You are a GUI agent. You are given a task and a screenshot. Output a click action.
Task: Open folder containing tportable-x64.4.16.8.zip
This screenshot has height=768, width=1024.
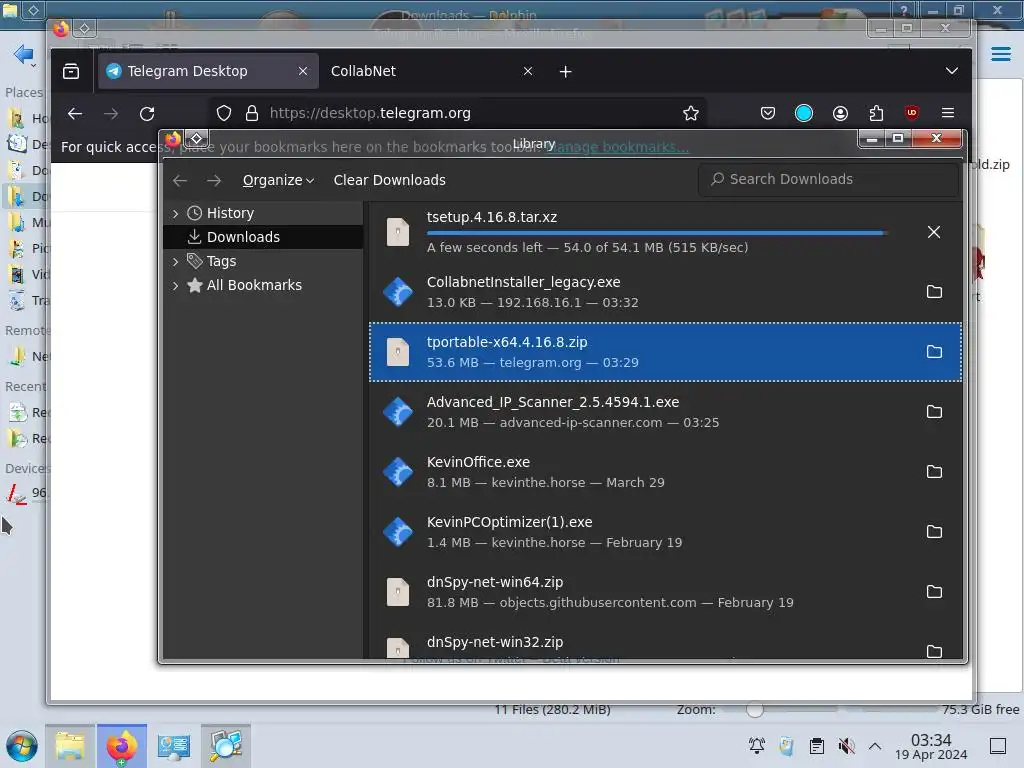(935, 351)
